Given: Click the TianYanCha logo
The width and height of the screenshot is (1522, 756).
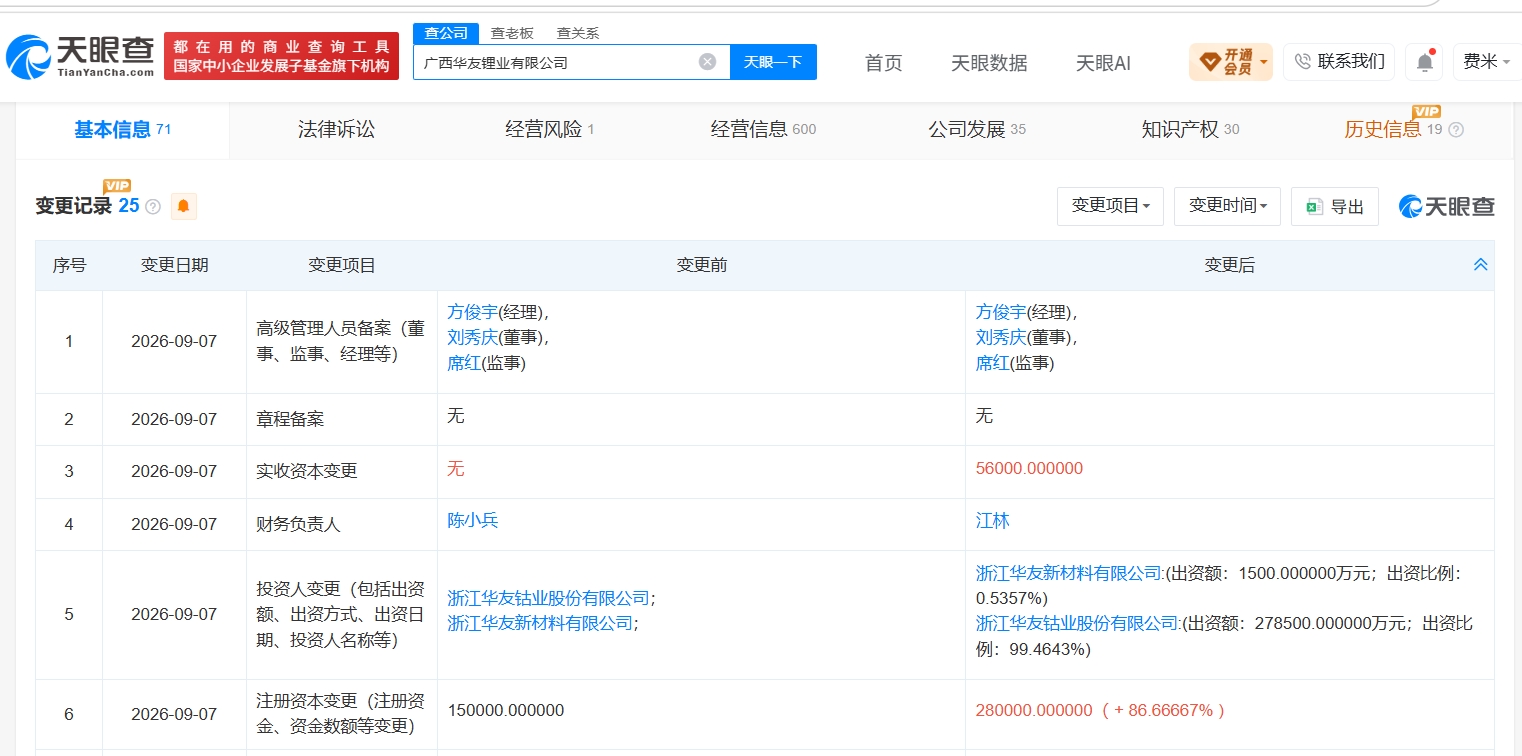Looking at the screenshot, I should [80, 56].
